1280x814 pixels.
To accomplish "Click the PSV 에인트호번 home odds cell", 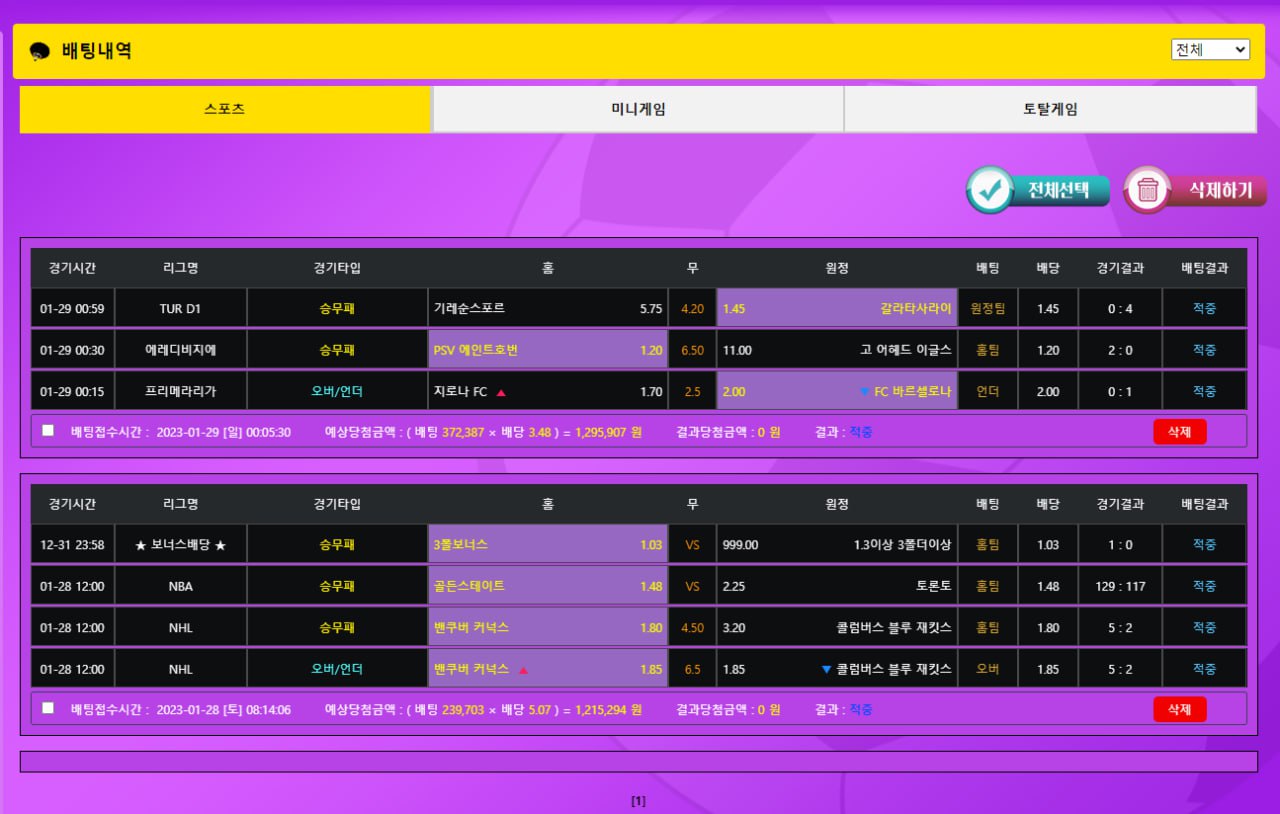I will 547,350.
